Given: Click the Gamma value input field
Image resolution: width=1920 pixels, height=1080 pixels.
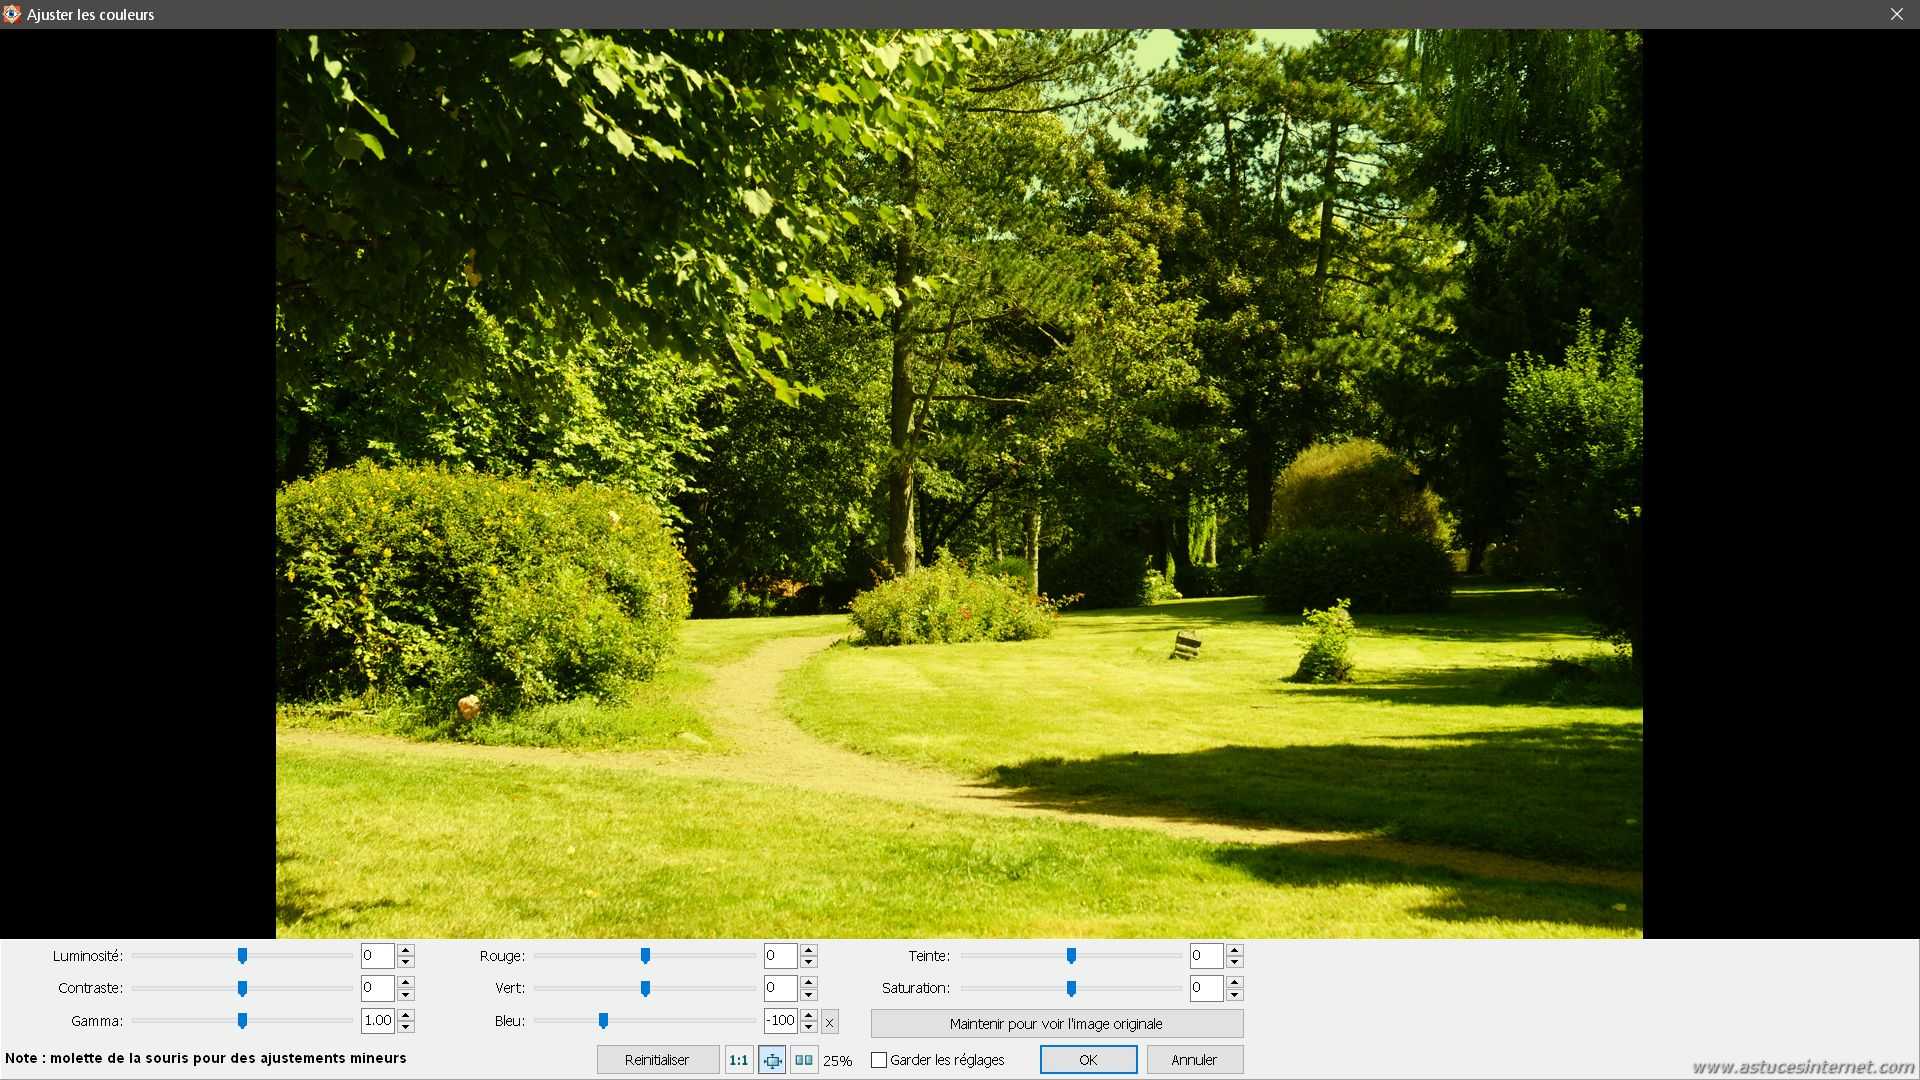Looking at the screenshot, I should (x=377, y=1021).
